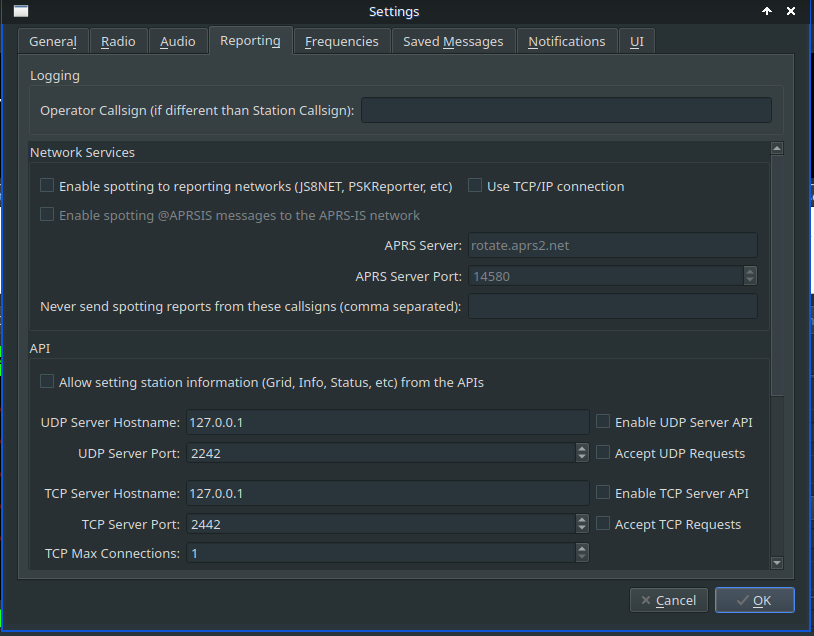Toggle Use TCP/IP connection checkbox
The image size is (814, 636).
tap(475, 186)
